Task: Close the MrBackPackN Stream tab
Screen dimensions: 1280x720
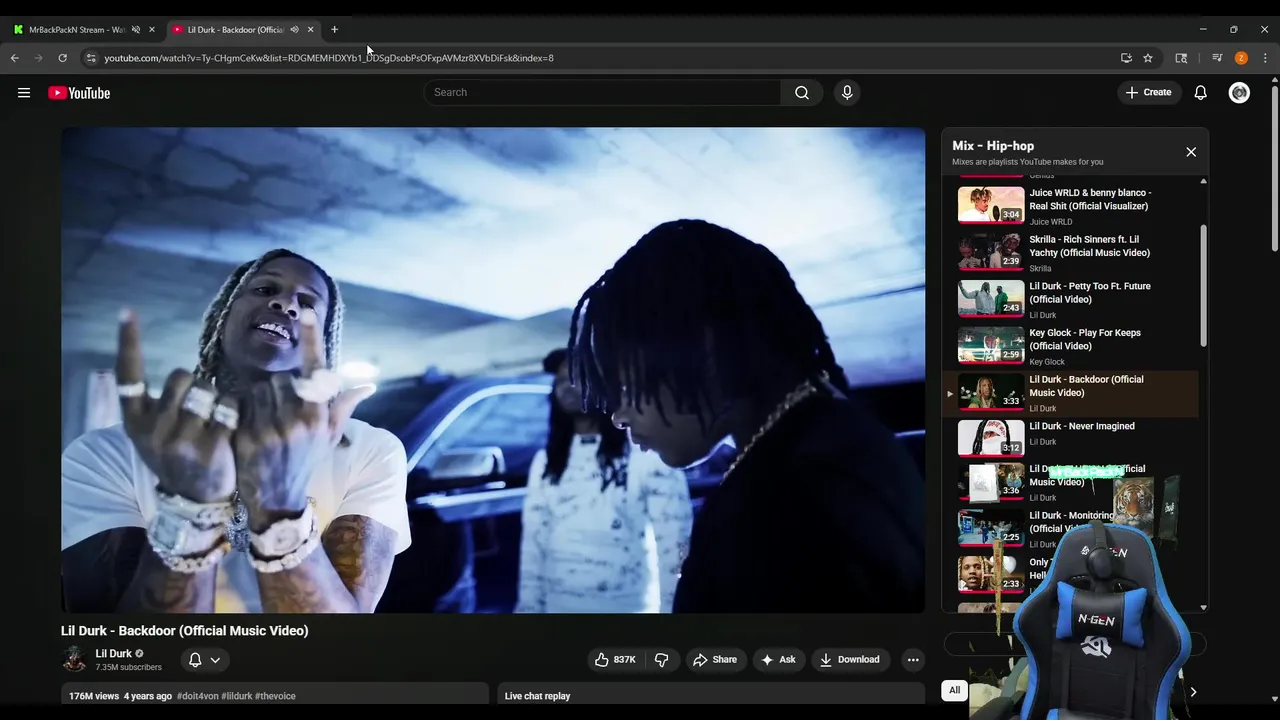Action: pyautogui.click(x=152, y=29)
